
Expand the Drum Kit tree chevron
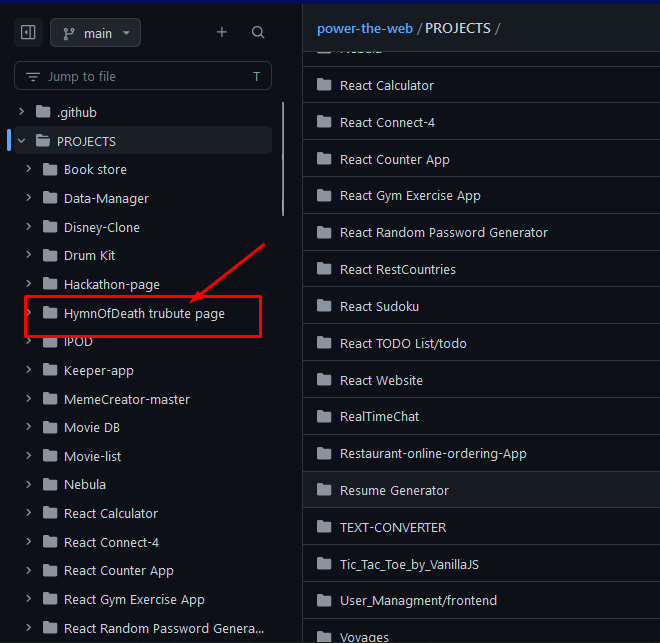tap(29, 255)
